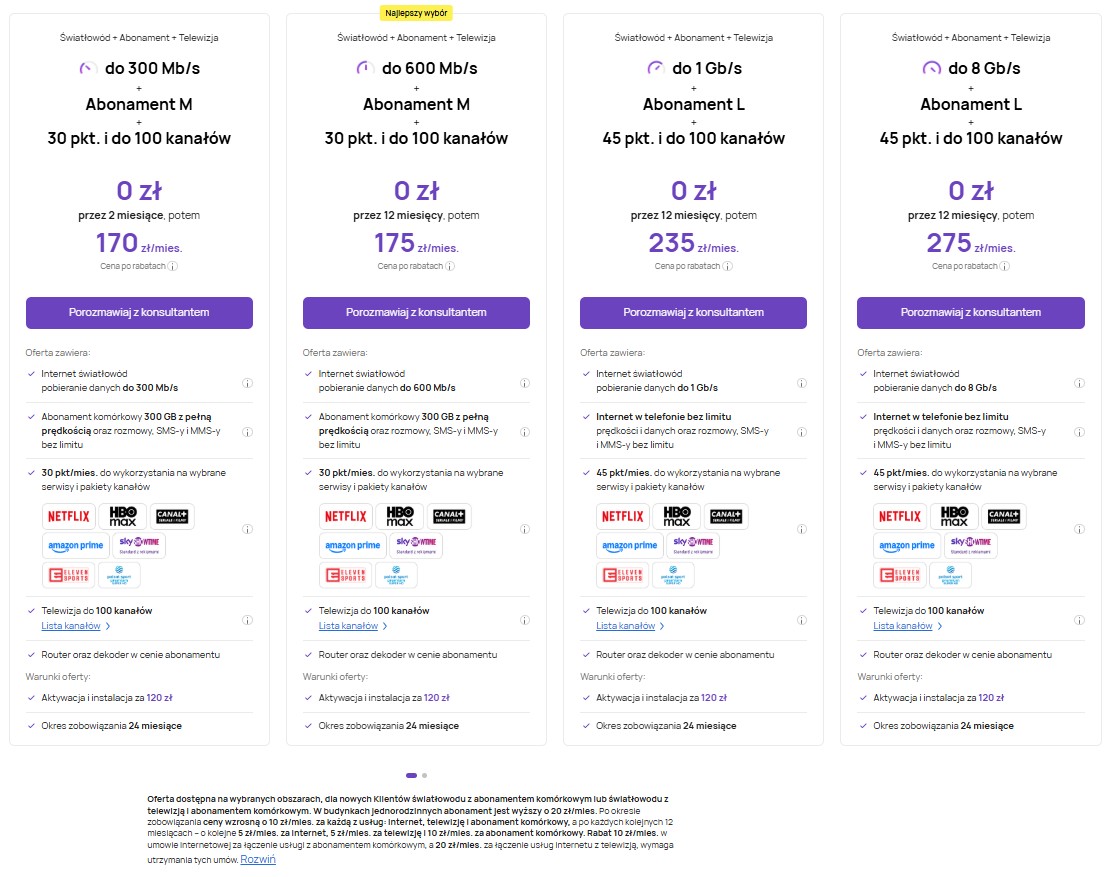Select the HBO Max logo in the 600 Mb/s plan
The width and height of the screenshot is (1113, 877).
tap(400, 516)
